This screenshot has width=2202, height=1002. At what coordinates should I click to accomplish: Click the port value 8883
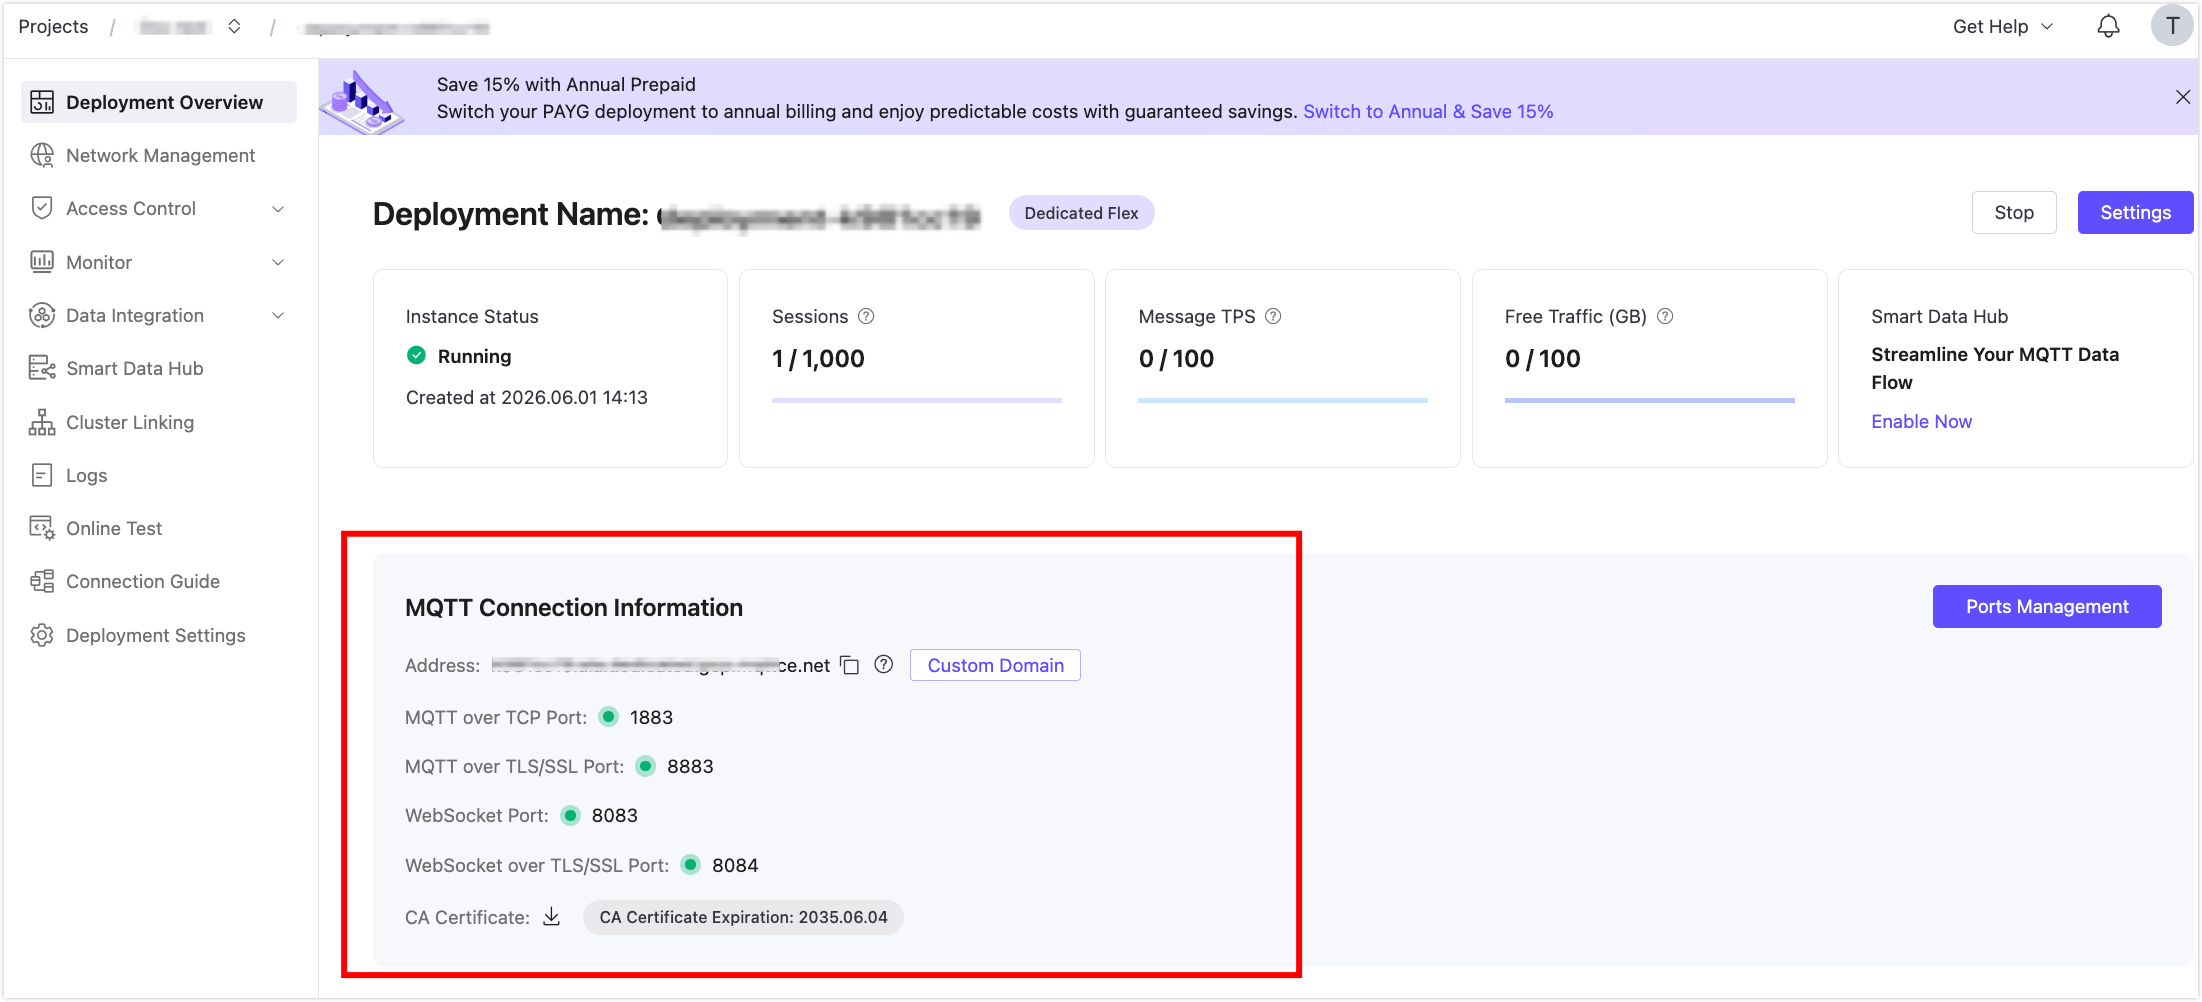[690, 766]
